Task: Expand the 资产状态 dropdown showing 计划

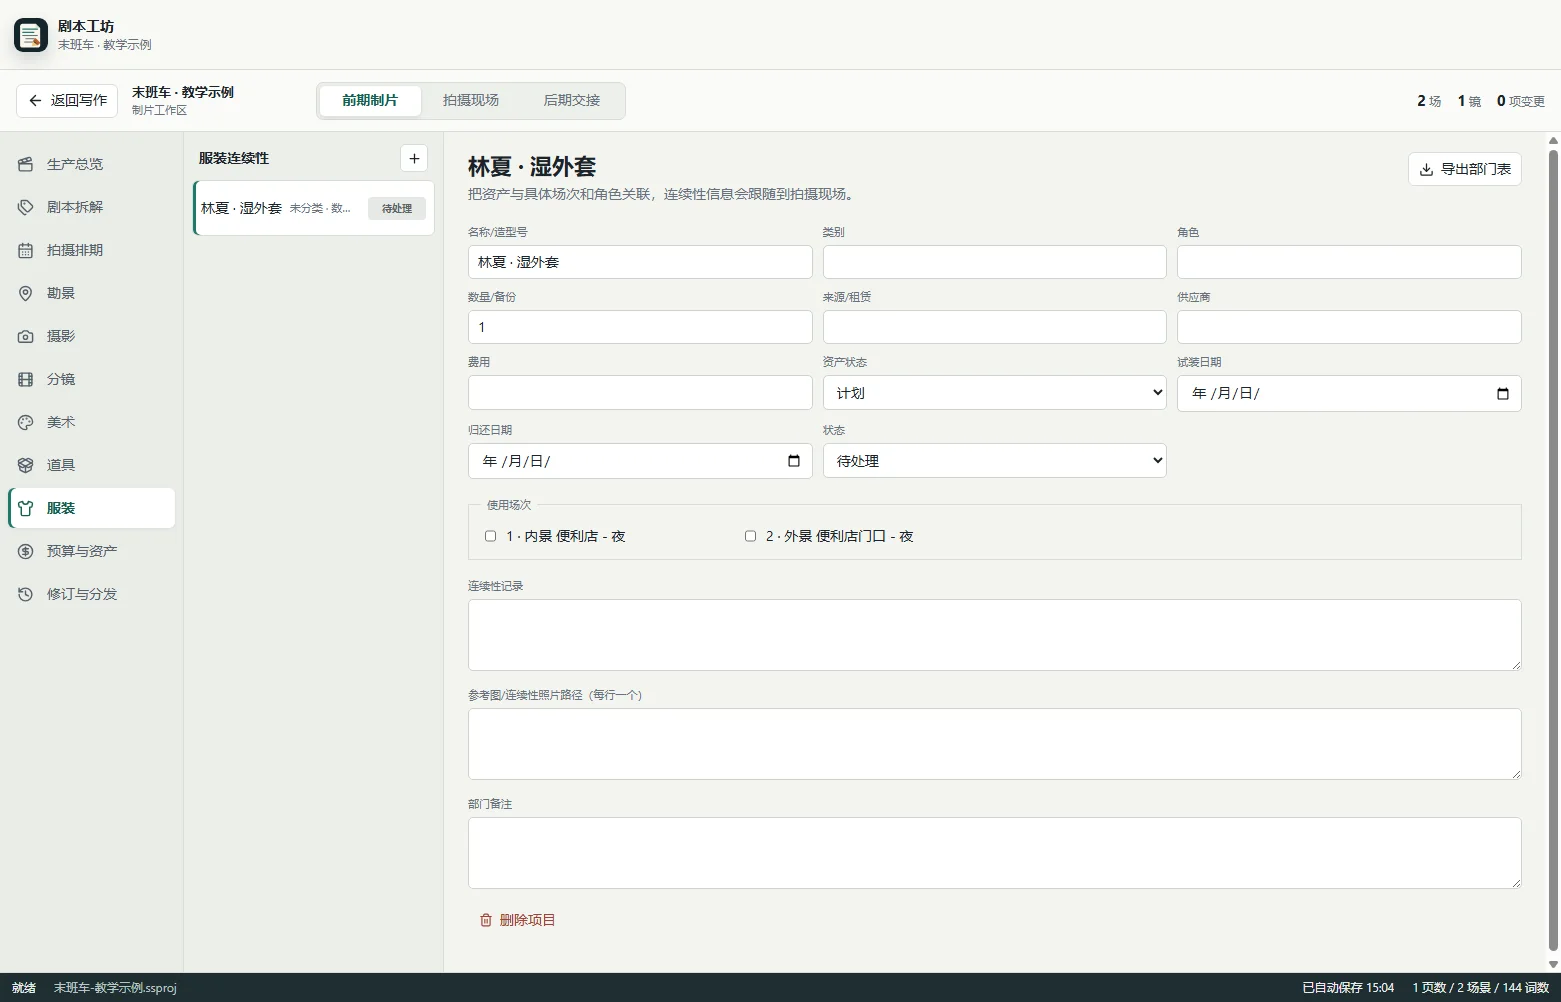Action: pyautogui.click(x=994, y=393)
